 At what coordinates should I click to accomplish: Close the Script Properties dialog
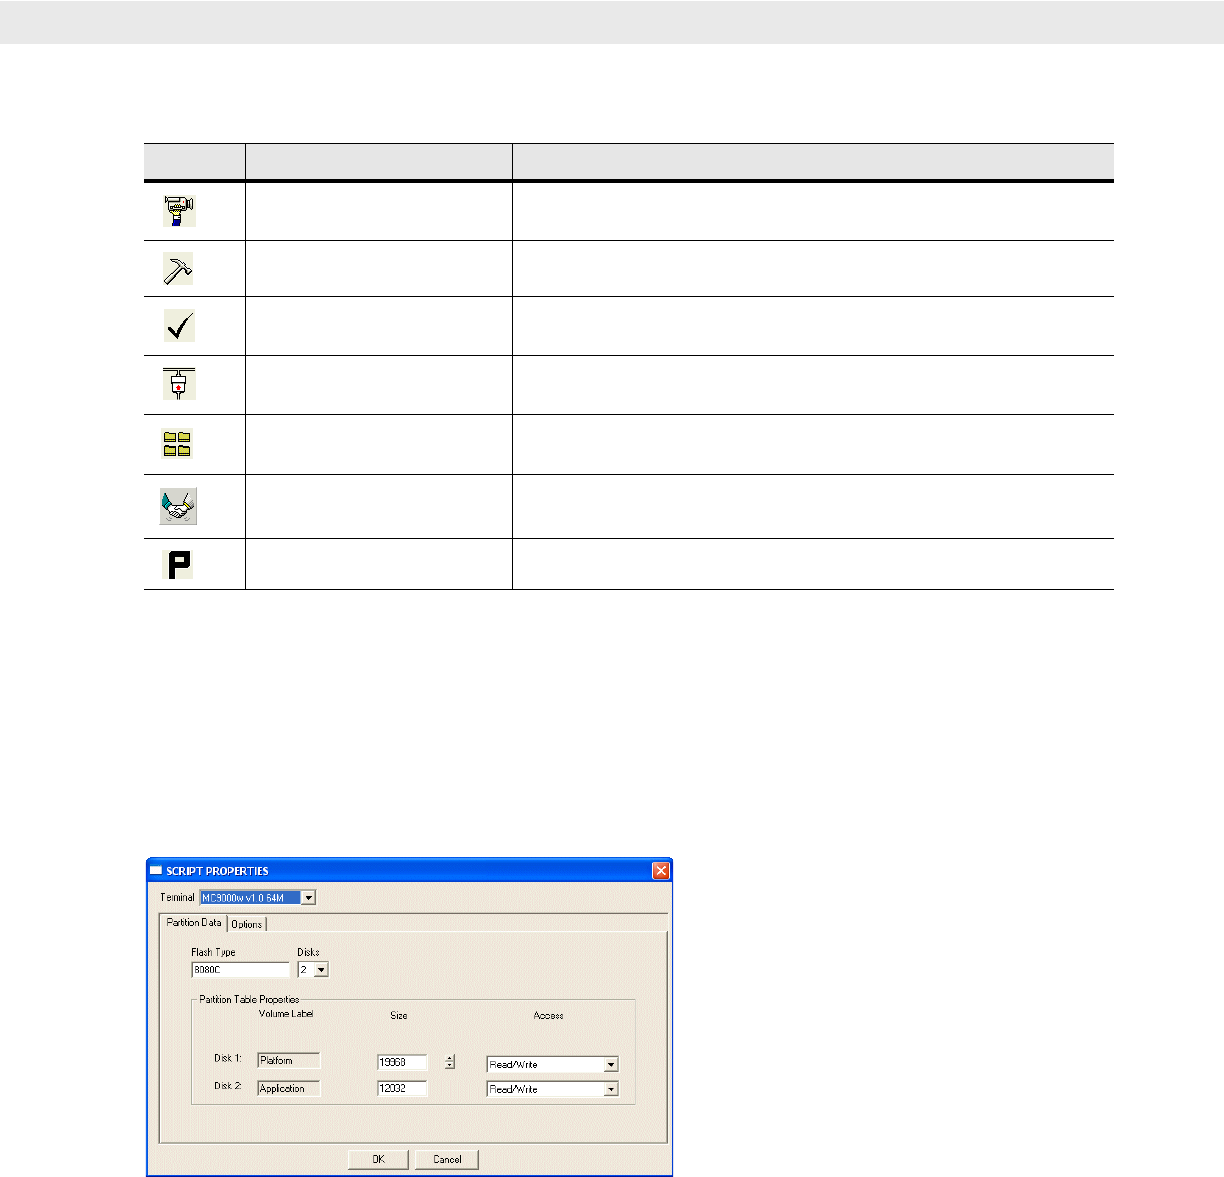tap(661, 871)
